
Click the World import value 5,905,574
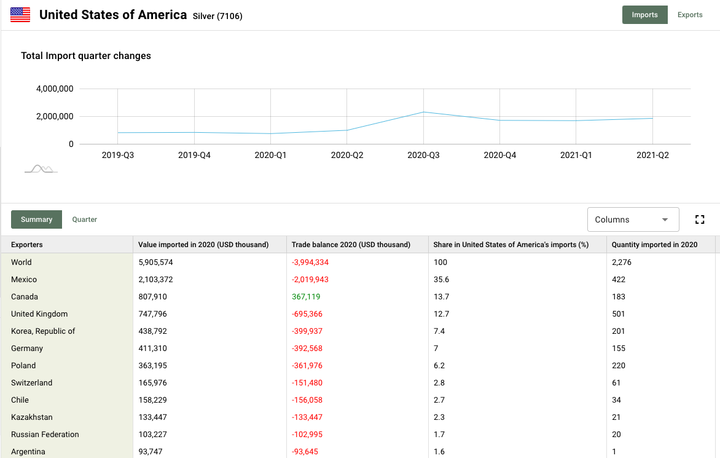click(156, 262)
